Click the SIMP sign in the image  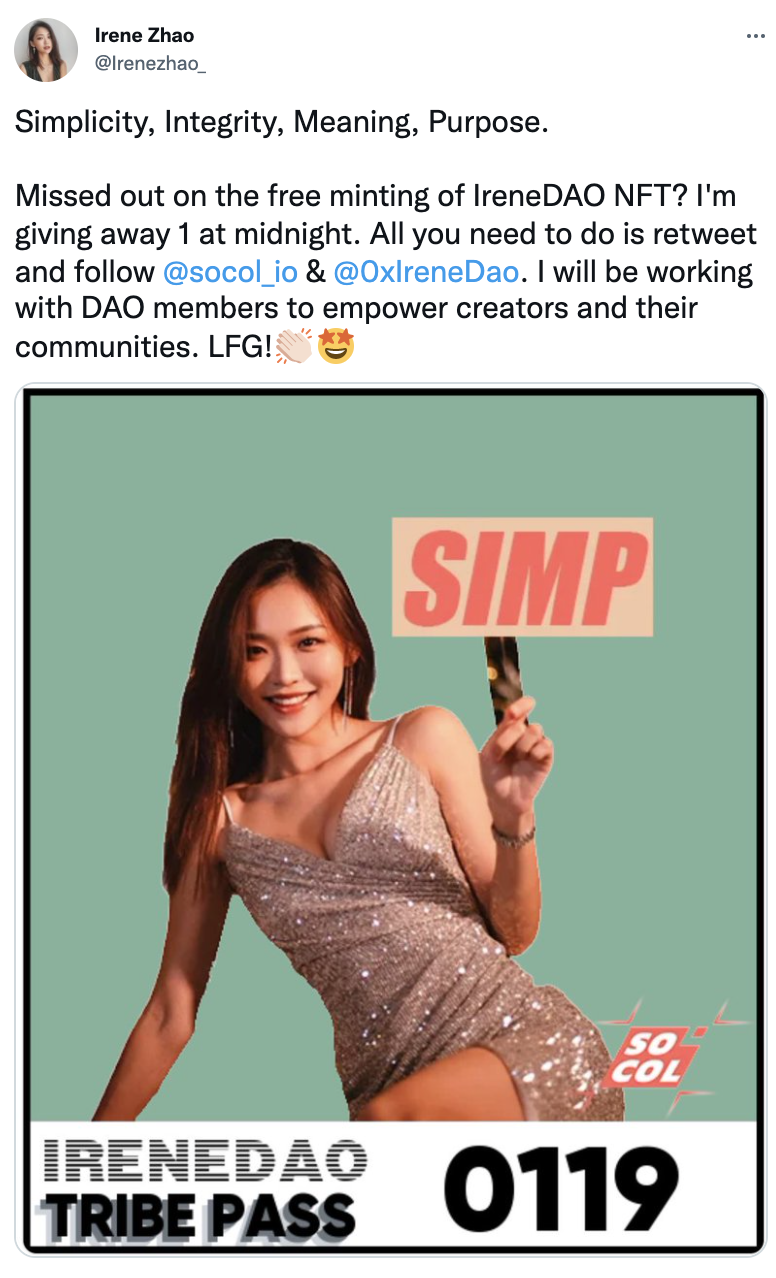point(522,576)
